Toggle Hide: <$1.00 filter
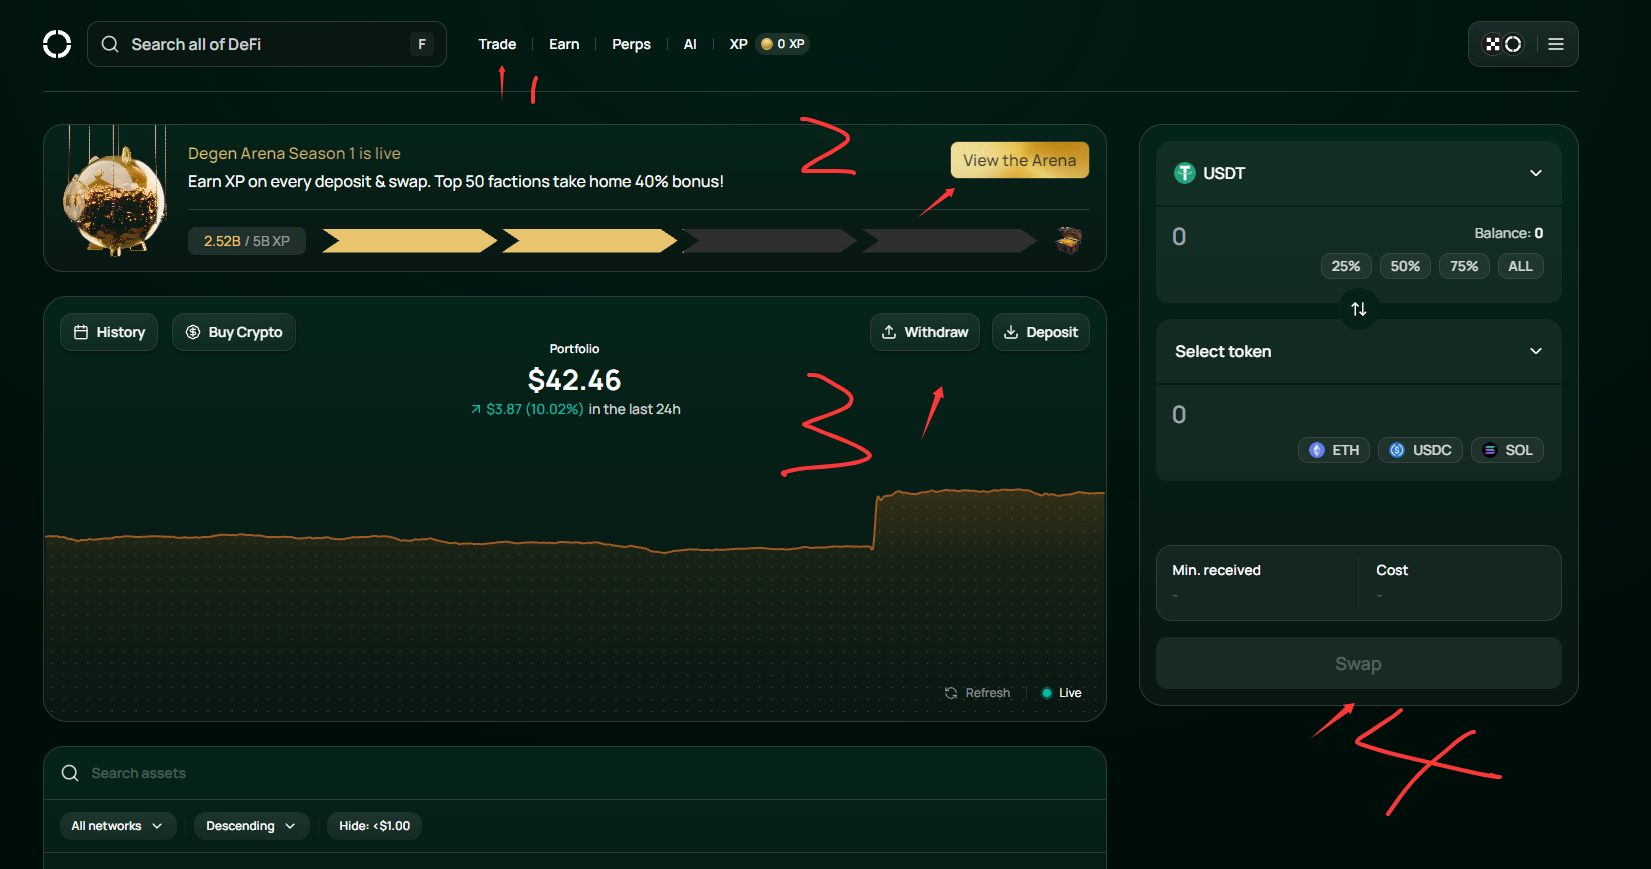Viewport: 1651px width, 869px height. pos(374,826)
